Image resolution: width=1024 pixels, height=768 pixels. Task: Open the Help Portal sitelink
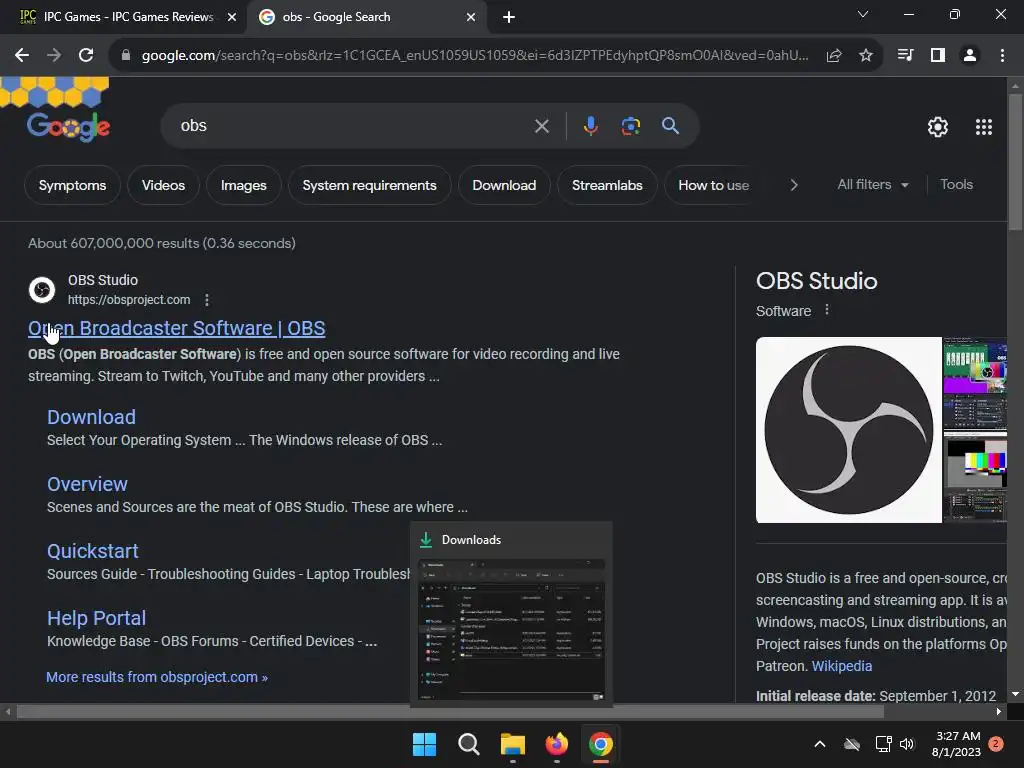tap(96, 618)
